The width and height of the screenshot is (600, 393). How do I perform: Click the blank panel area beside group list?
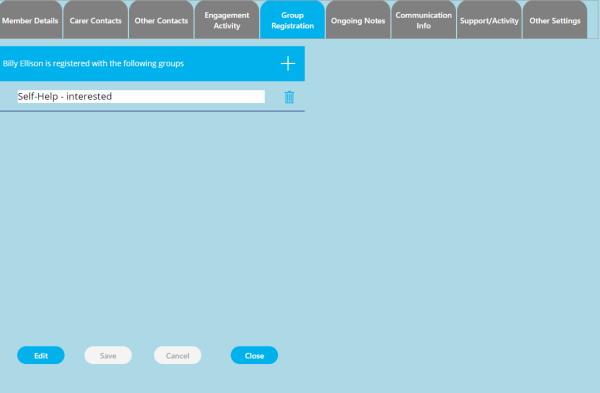coord(452,214)
